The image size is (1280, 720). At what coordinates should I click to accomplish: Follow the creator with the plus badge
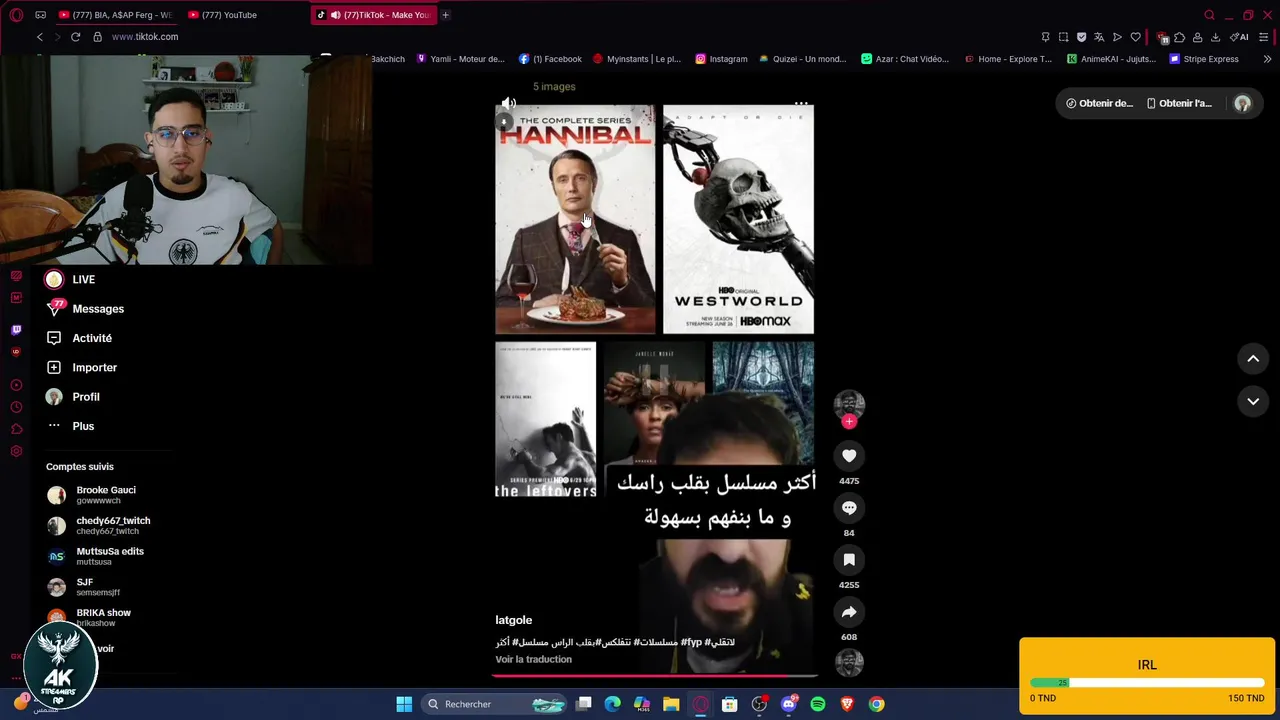click(849, 422)
